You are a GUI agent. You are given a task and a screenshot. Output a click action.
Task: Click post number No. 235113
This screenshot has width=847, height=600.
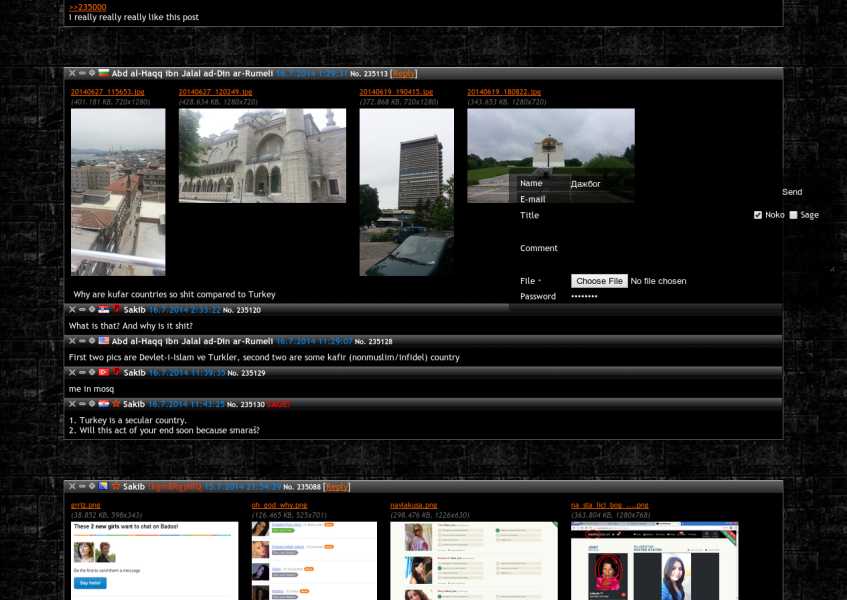(x=369, y=73)
